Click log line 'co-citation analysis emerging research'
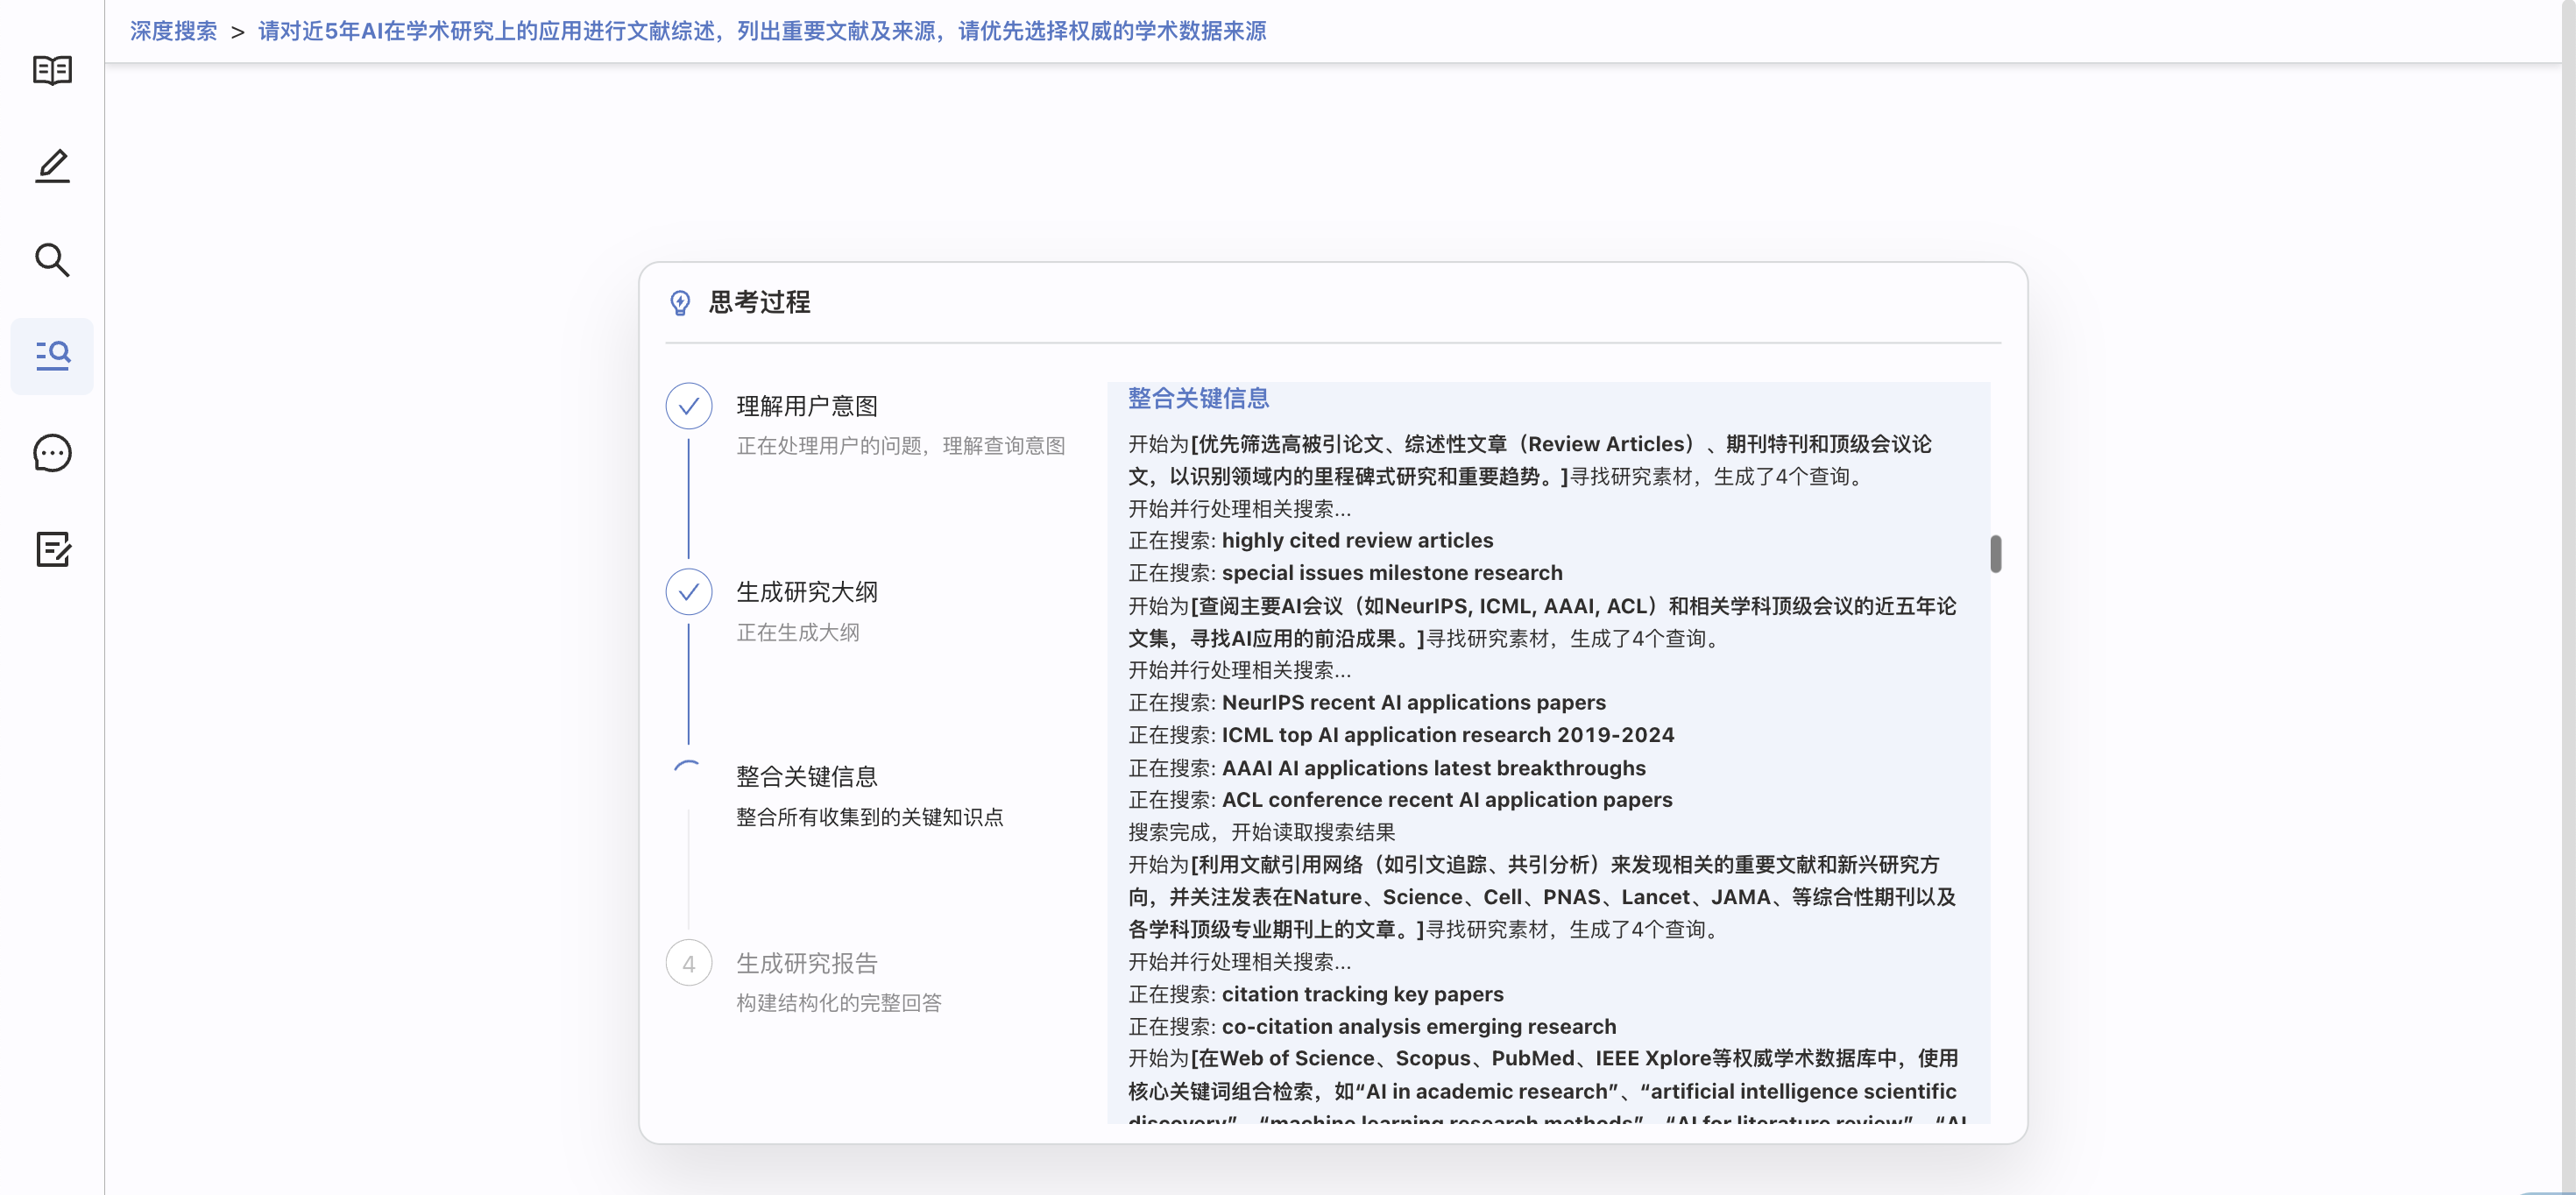The image size is (2576, 1195). click(1372, 1027)
